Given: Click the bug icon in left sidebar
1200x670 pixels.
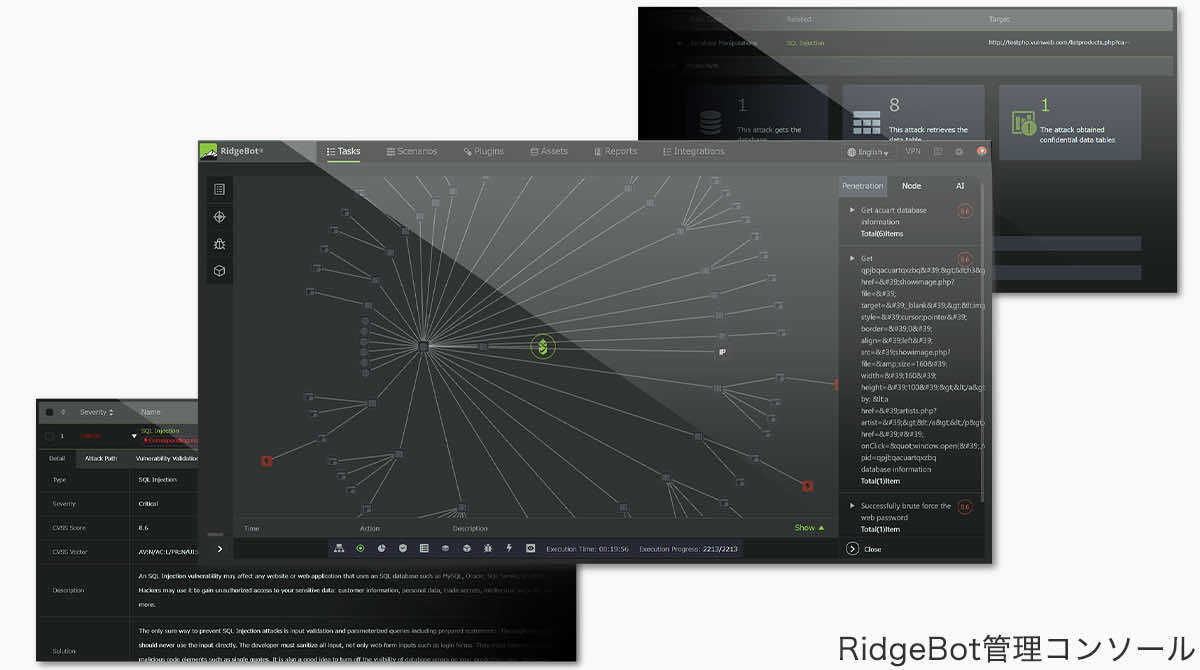Looking at the screenshot, I should [x=219, y=244].
